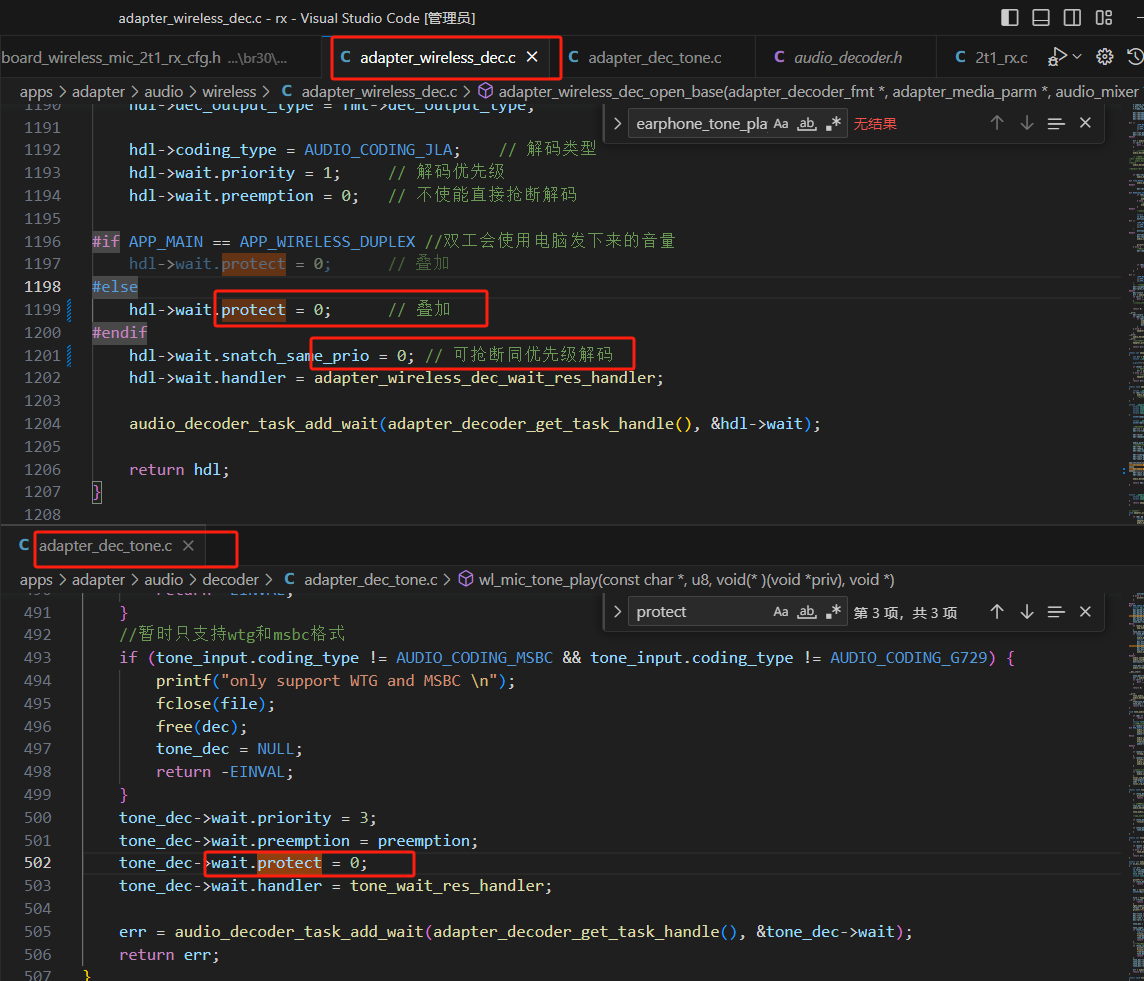Open the decoder folder breadcrumb
This screenshot has width=1144, height=981.
[231, 580]
